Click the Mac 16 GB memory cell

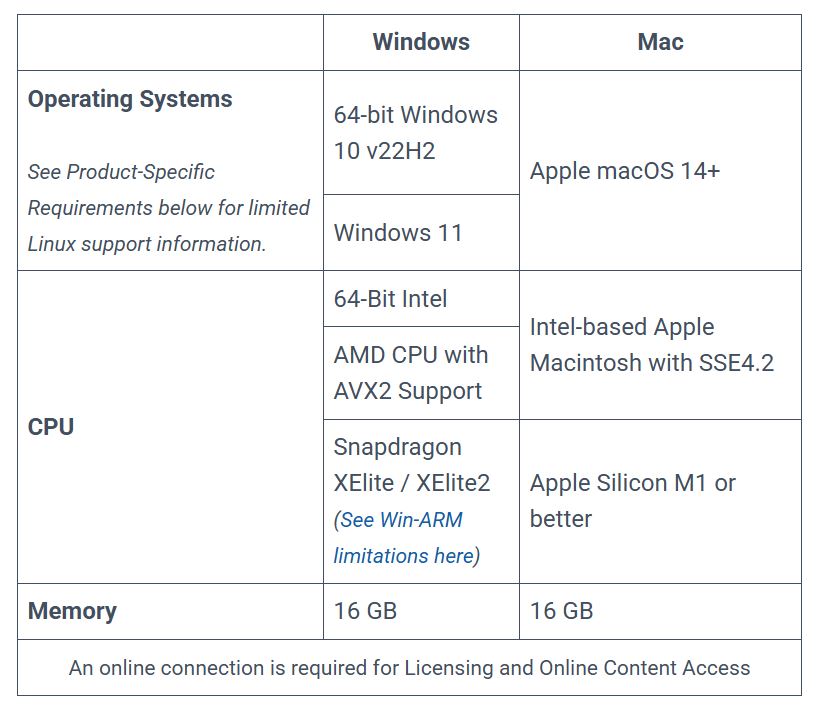[660, 611]
